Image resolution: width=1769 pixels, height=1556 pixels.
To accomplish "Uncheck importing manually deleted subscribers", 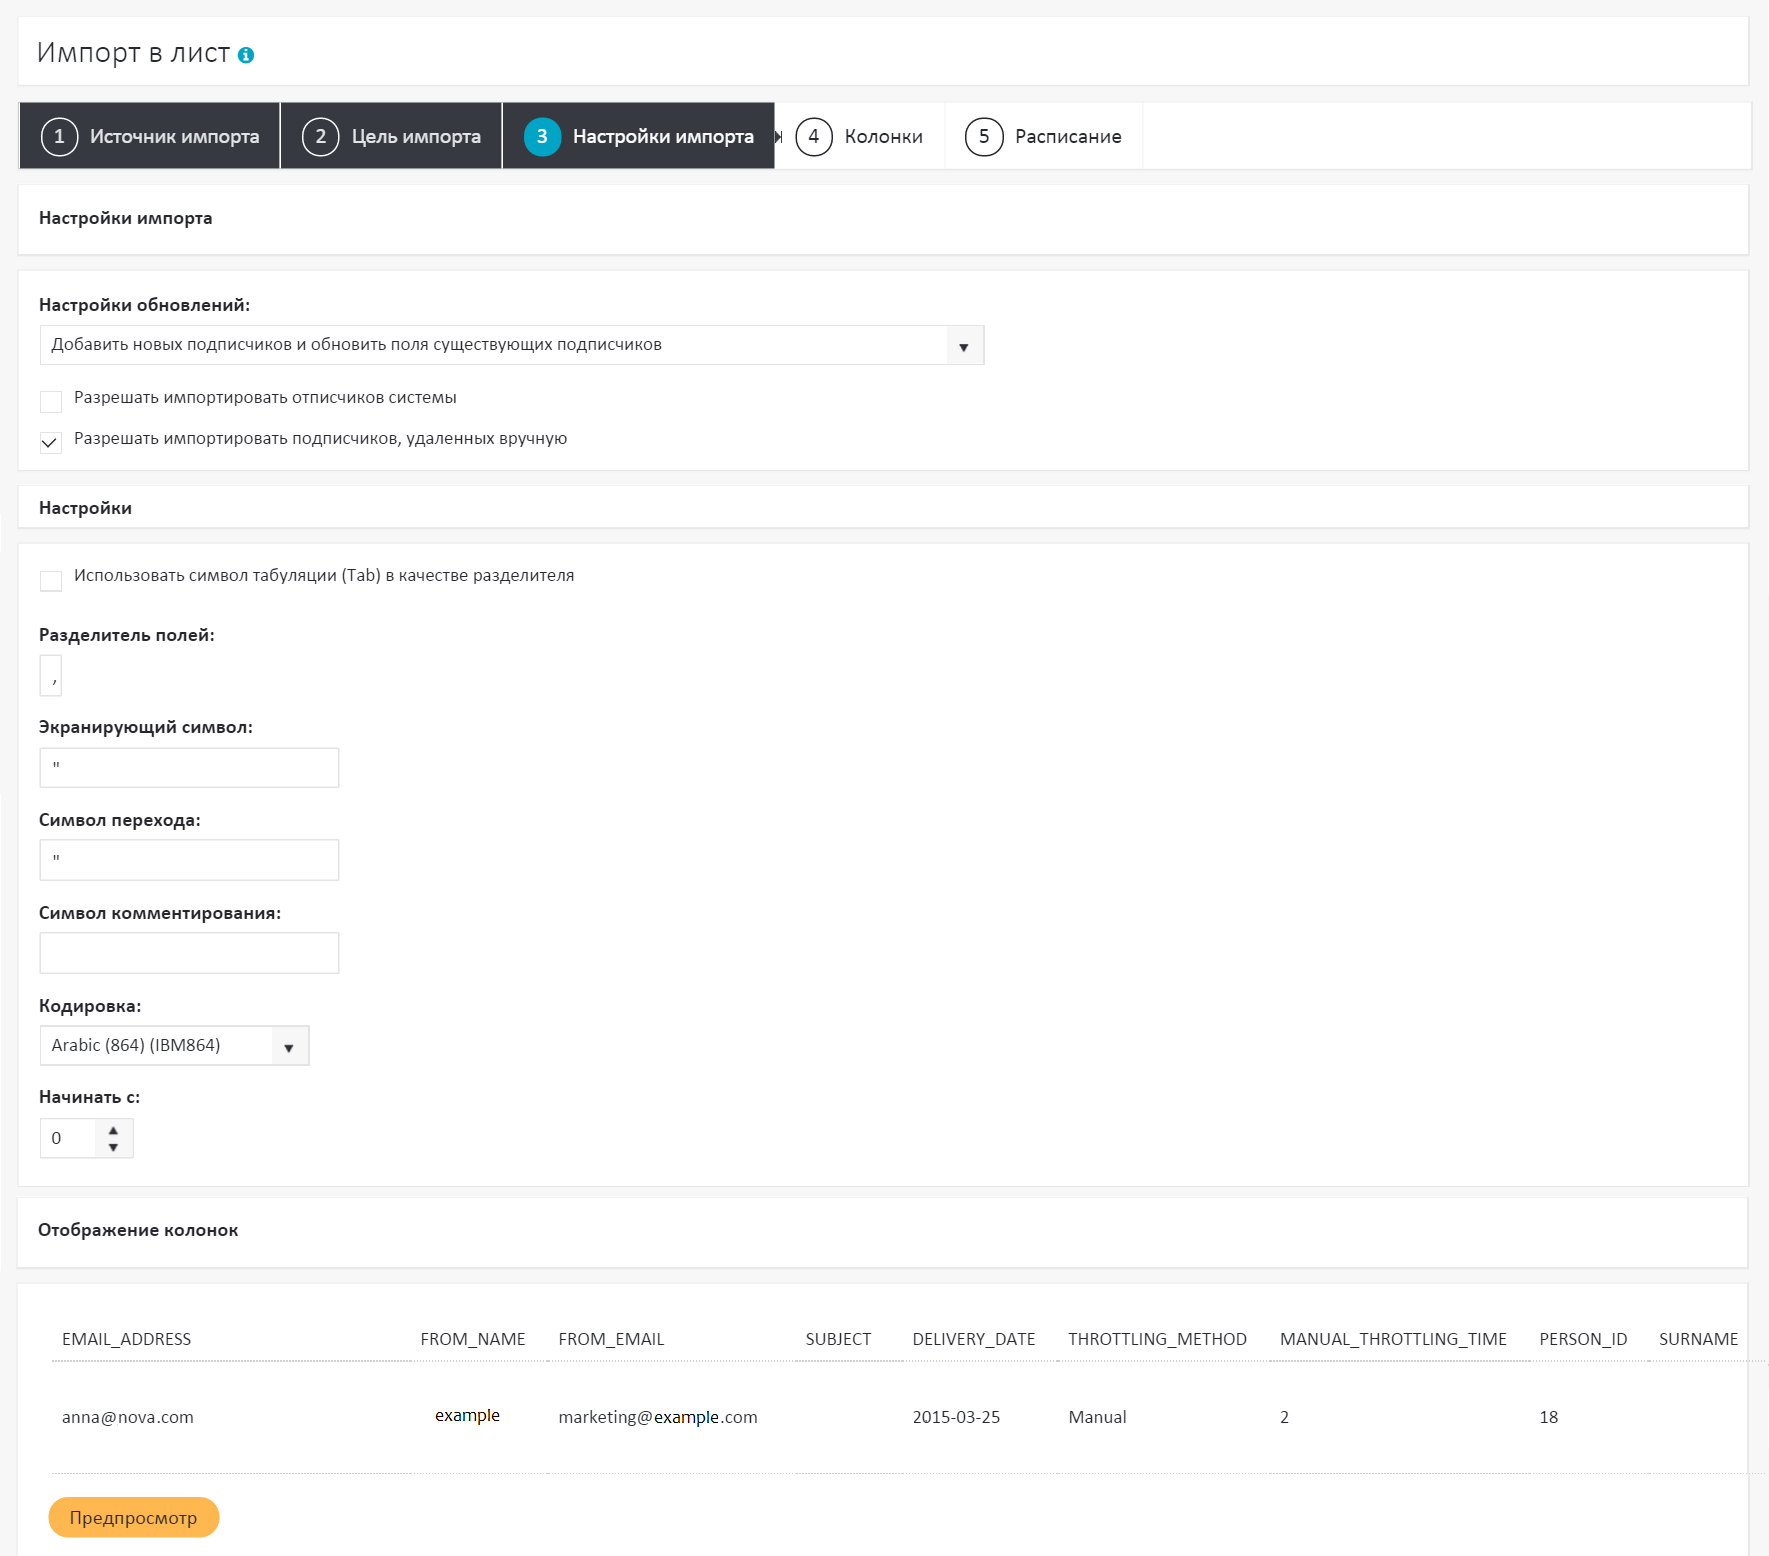I will click(51, 442).
